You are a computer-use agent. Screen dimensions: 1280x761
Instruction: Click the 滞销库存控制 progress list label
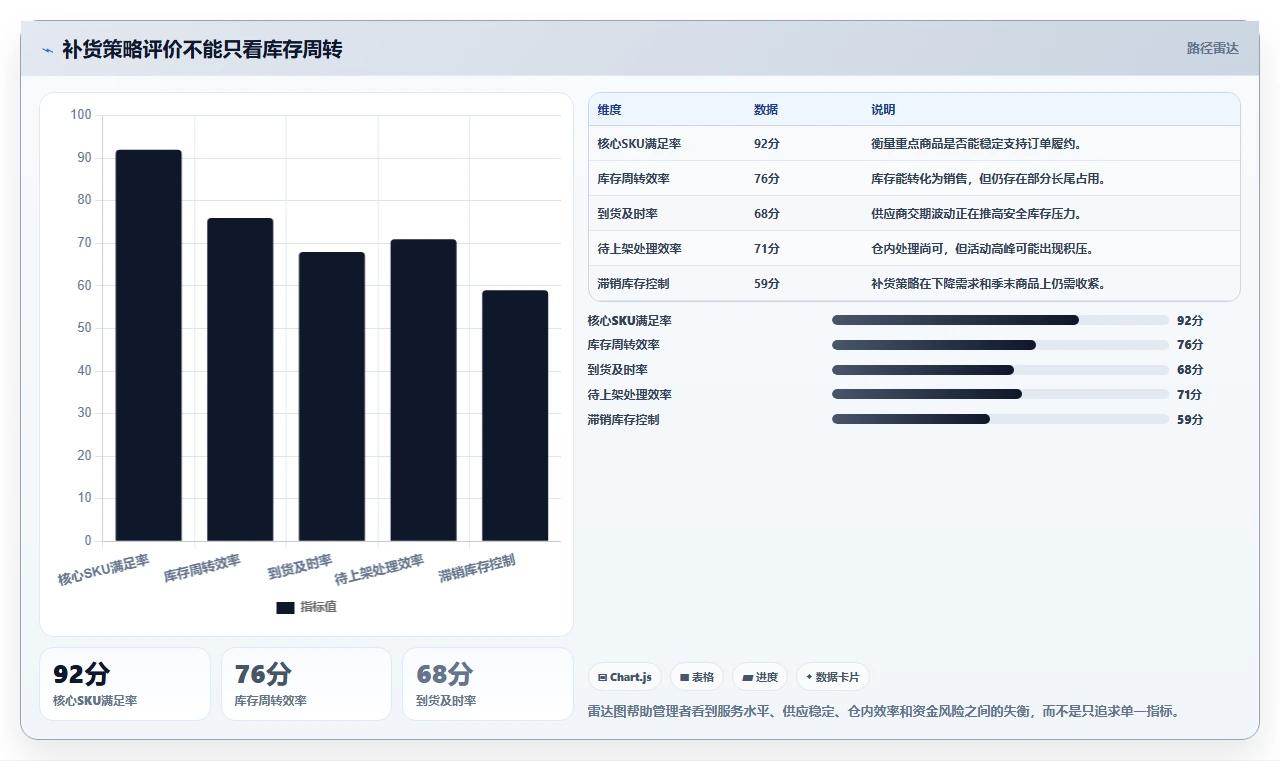click(623, 420)
